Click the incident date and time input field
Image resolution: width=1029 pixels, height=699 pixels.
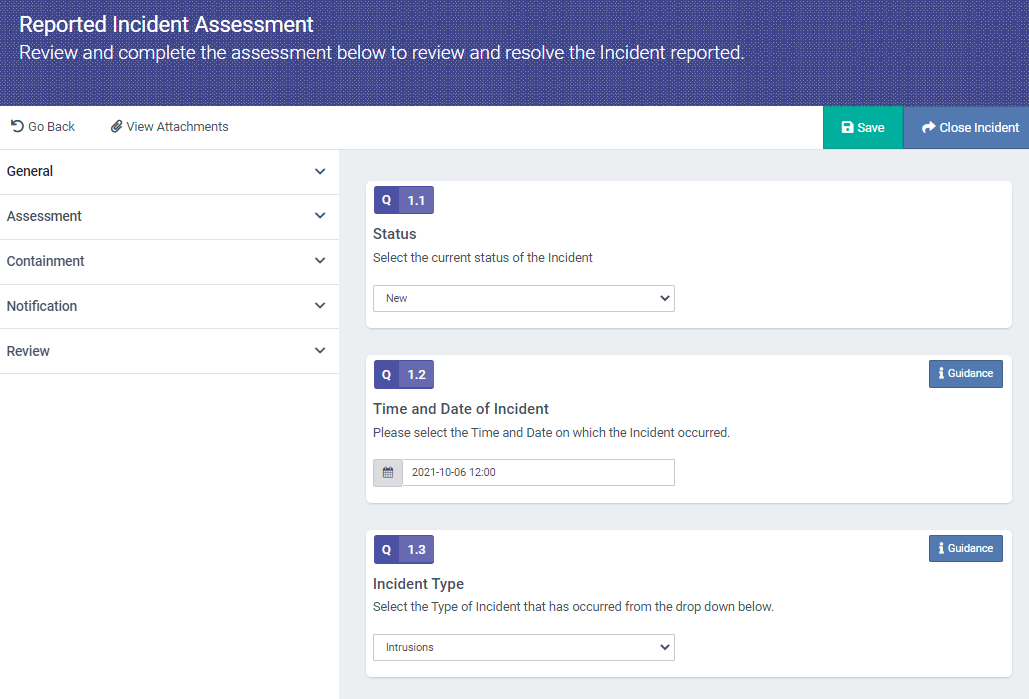pos(538,473)
